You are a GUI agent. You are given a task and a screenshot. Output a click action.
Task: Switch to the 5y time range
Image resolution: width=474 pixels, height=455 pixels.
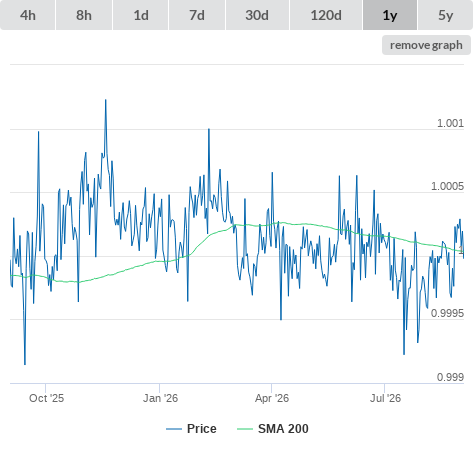tap(446, 15)
